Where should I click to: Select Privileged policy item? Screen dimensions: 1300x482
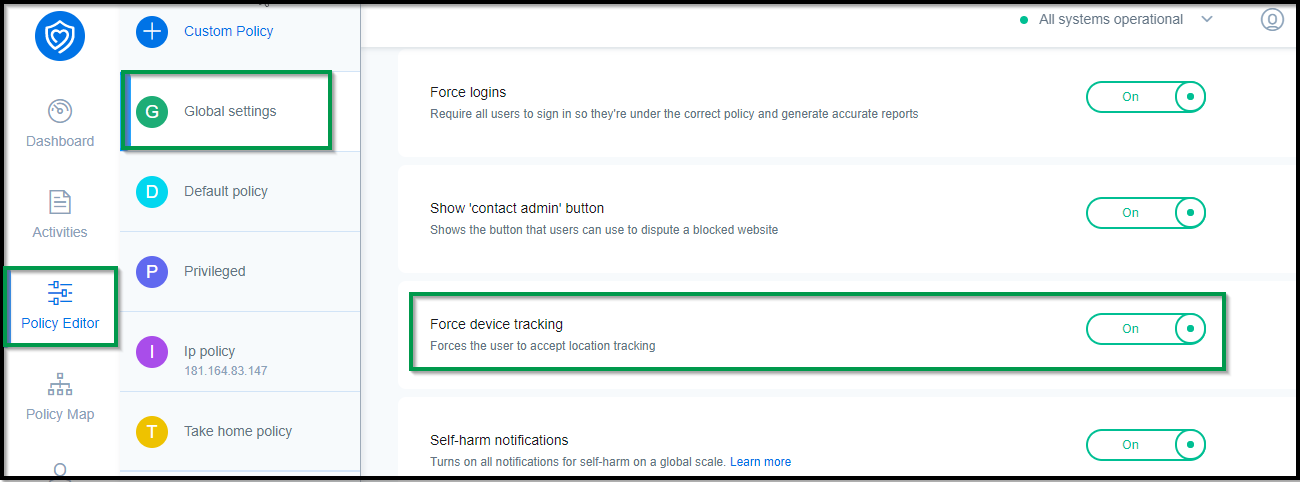[x=240, y=271]
